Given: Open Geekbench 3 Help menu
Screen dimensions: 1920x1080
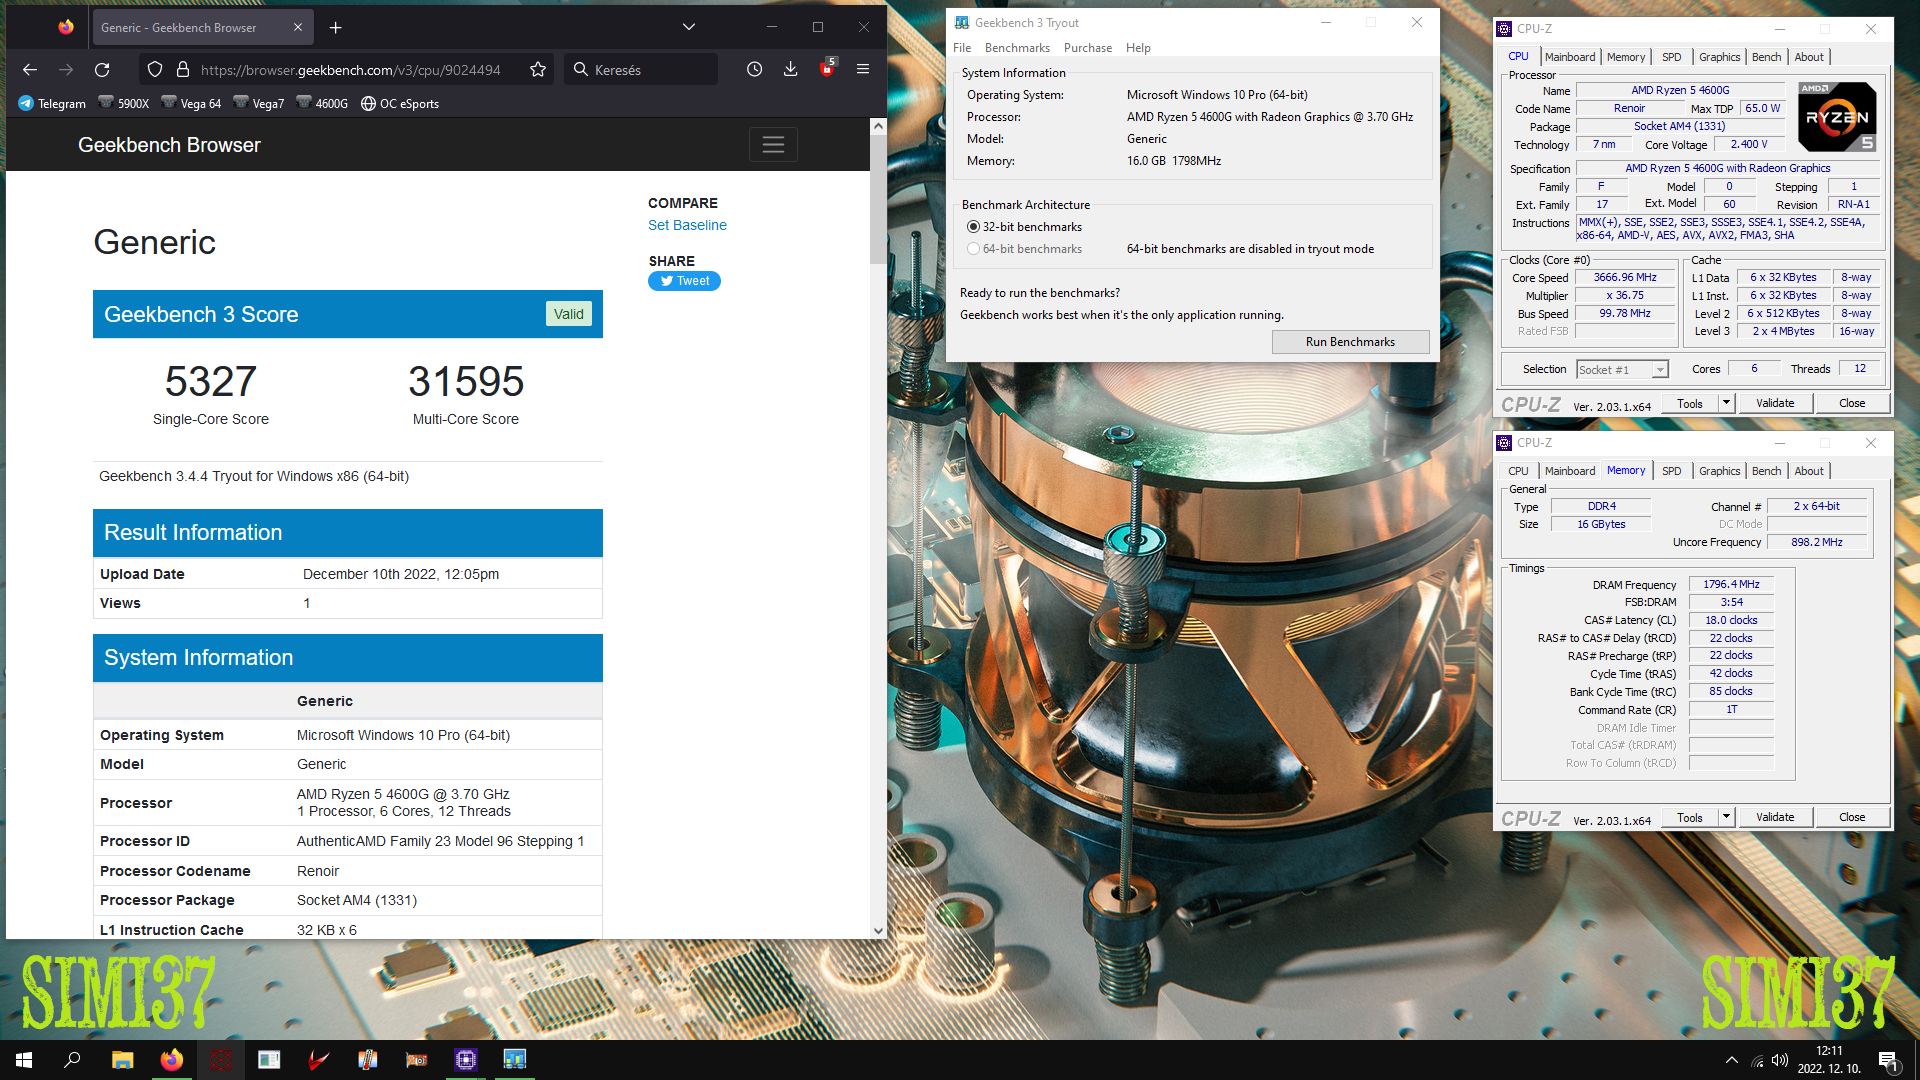Looking at the screenshot, I should pyautogui.click(x=1138, y=48).
